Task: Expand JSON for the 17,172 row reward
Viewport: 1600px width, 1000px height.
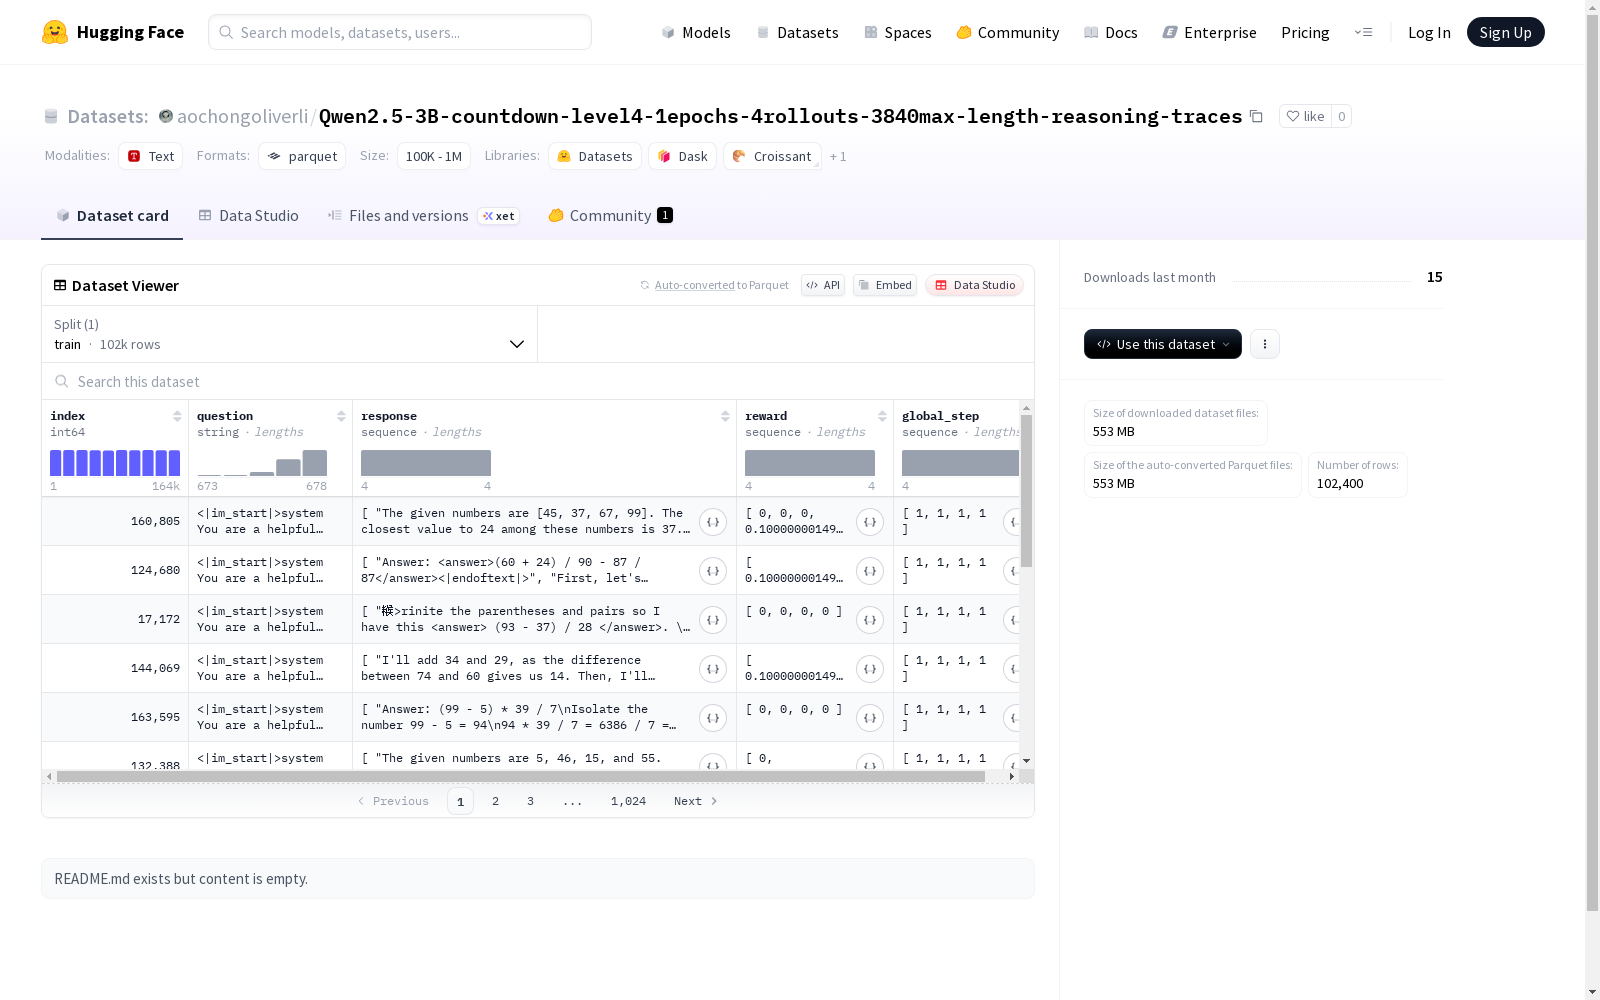Action: pos(870,619)
